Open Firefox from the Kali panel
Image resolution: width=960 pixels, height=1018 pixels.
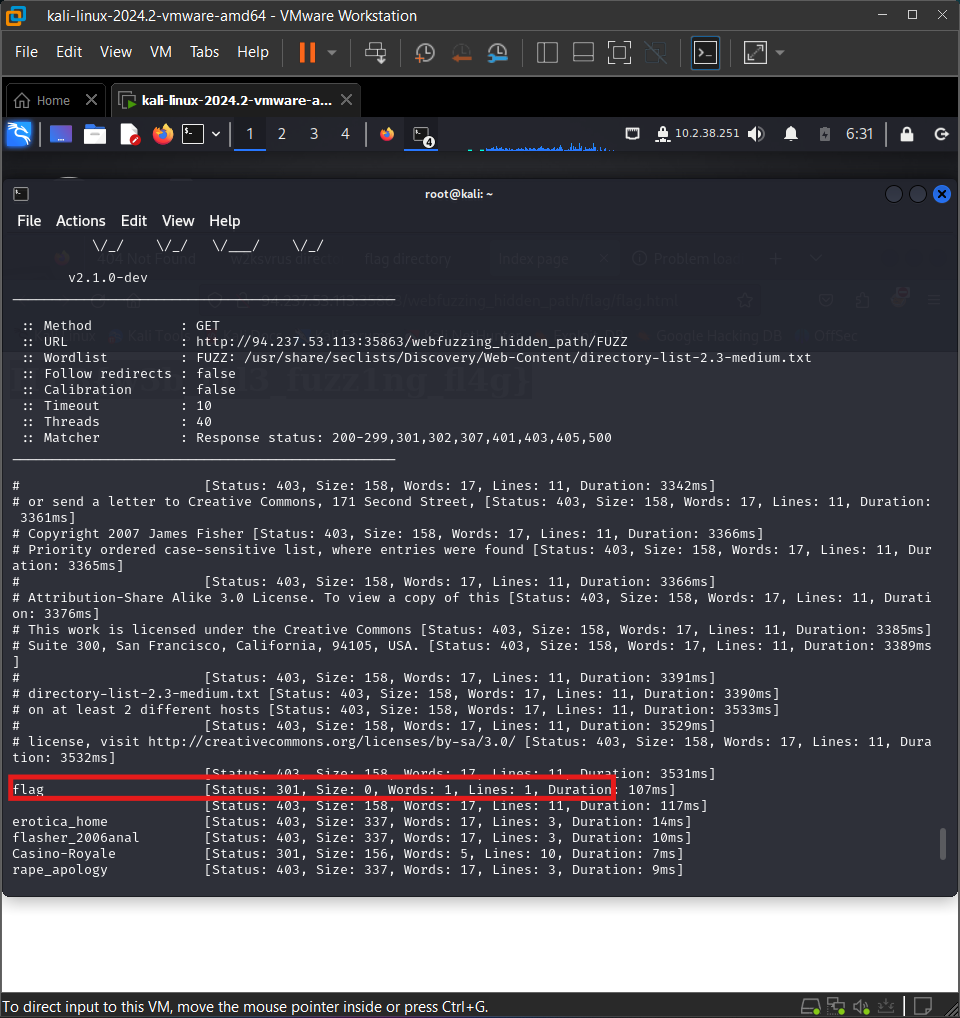click(x=161, y=134)
